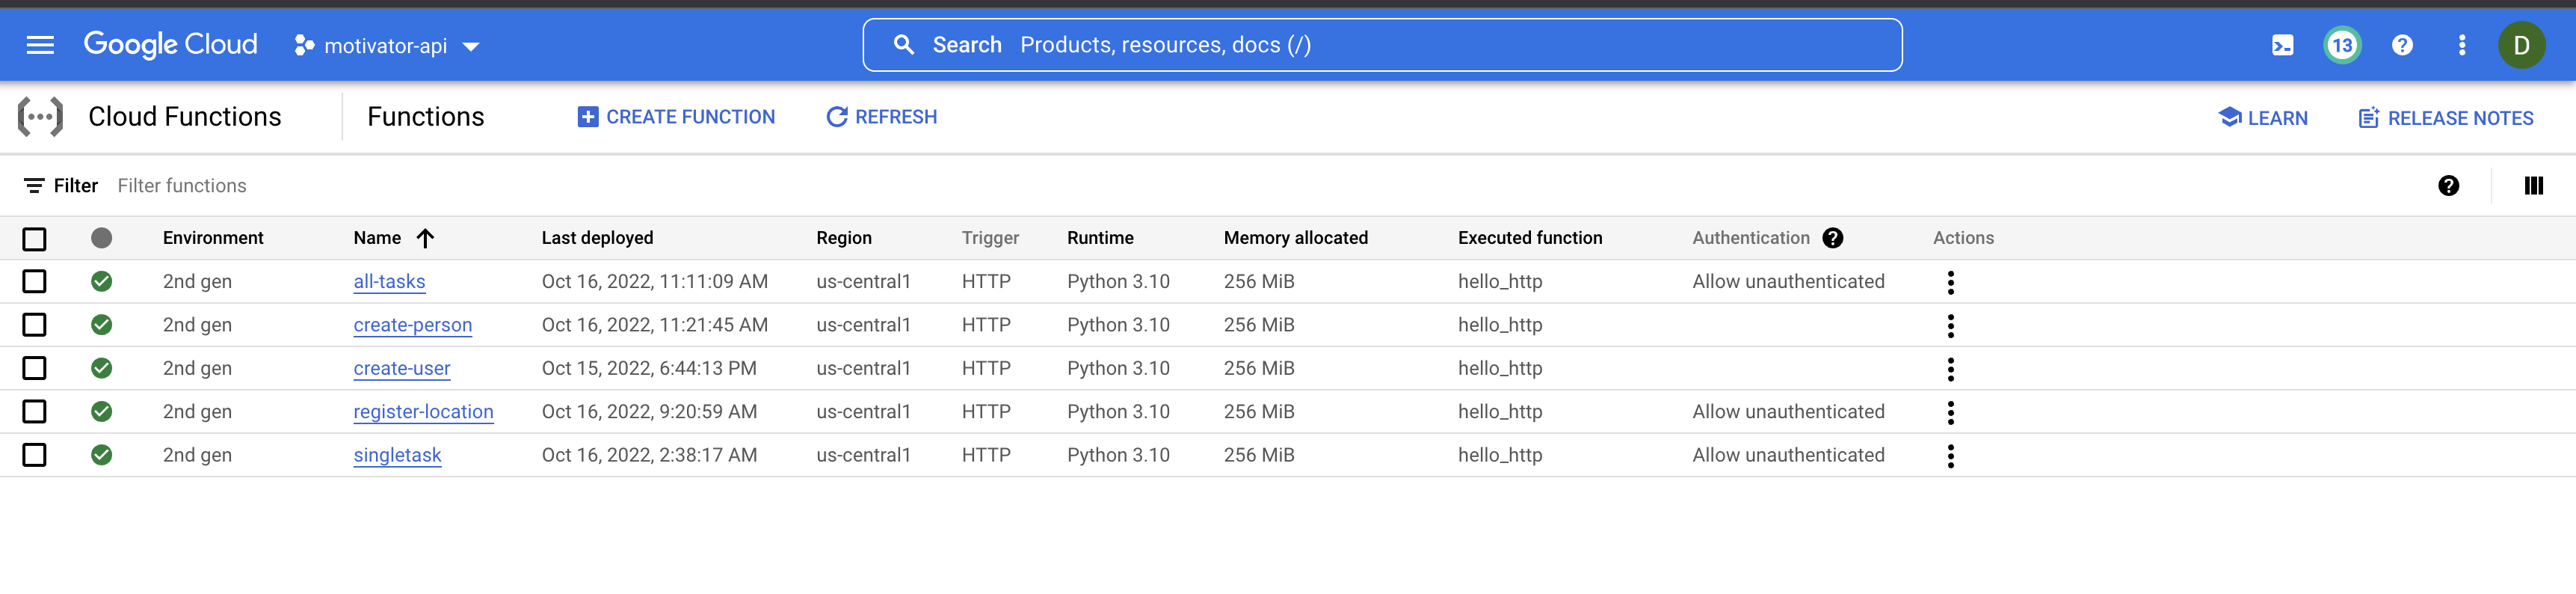This screenshot has height=594, width=2576.
Task: Click the Authentication column help icon
Action: [1832, 238]
